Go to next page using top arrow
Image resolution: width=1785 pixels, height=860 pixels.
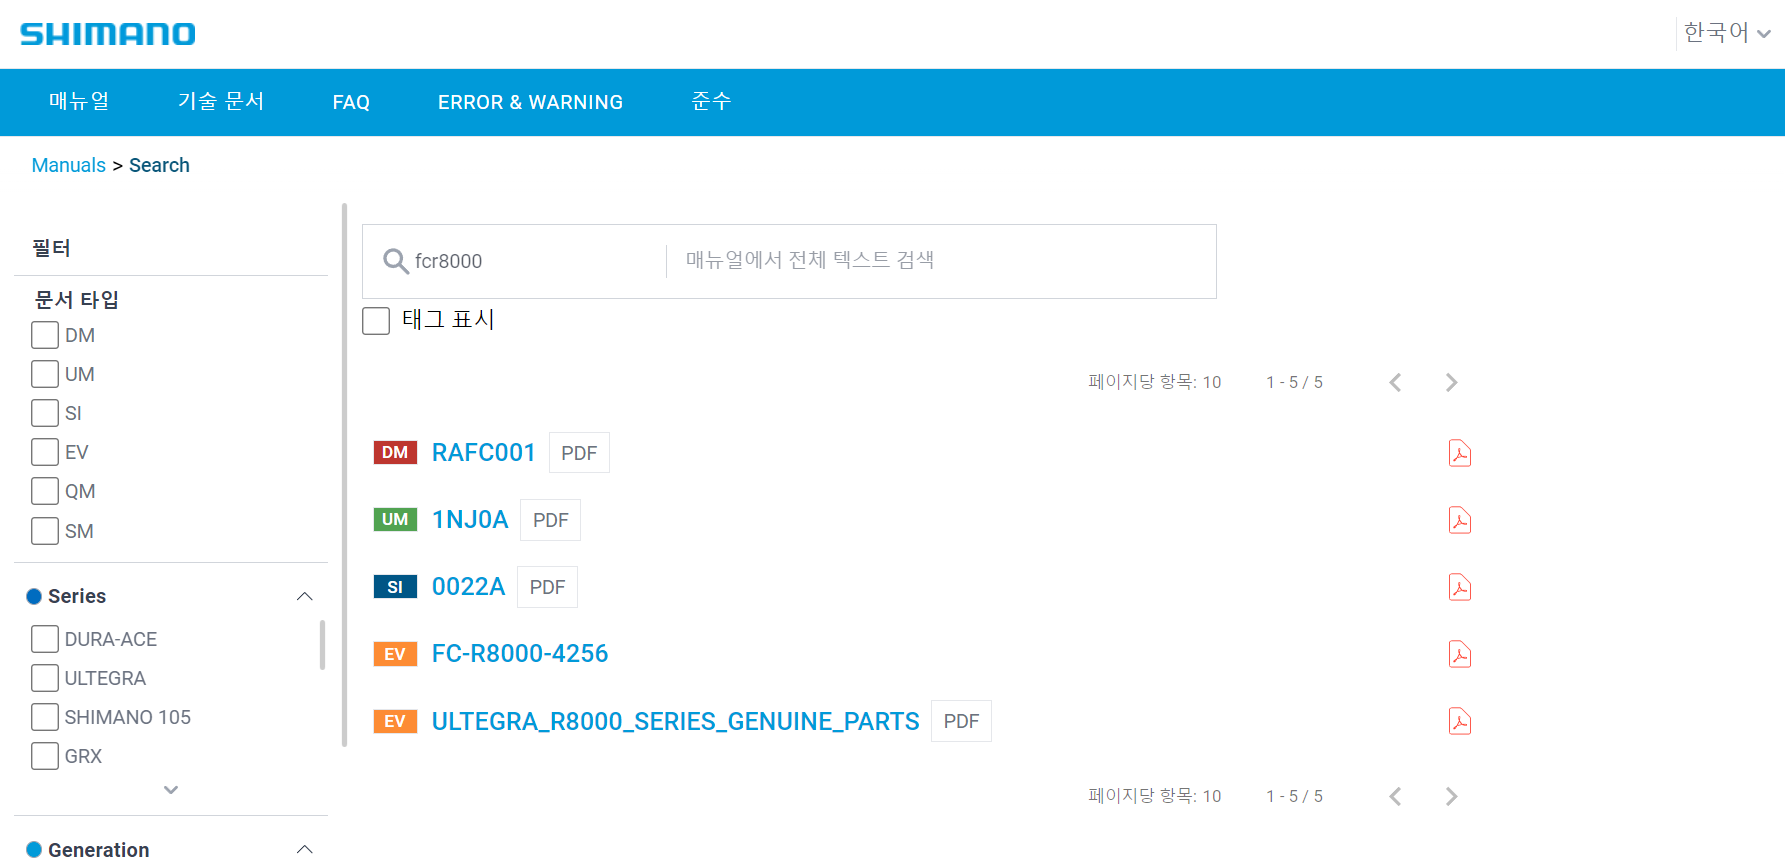pos(1451,382)
